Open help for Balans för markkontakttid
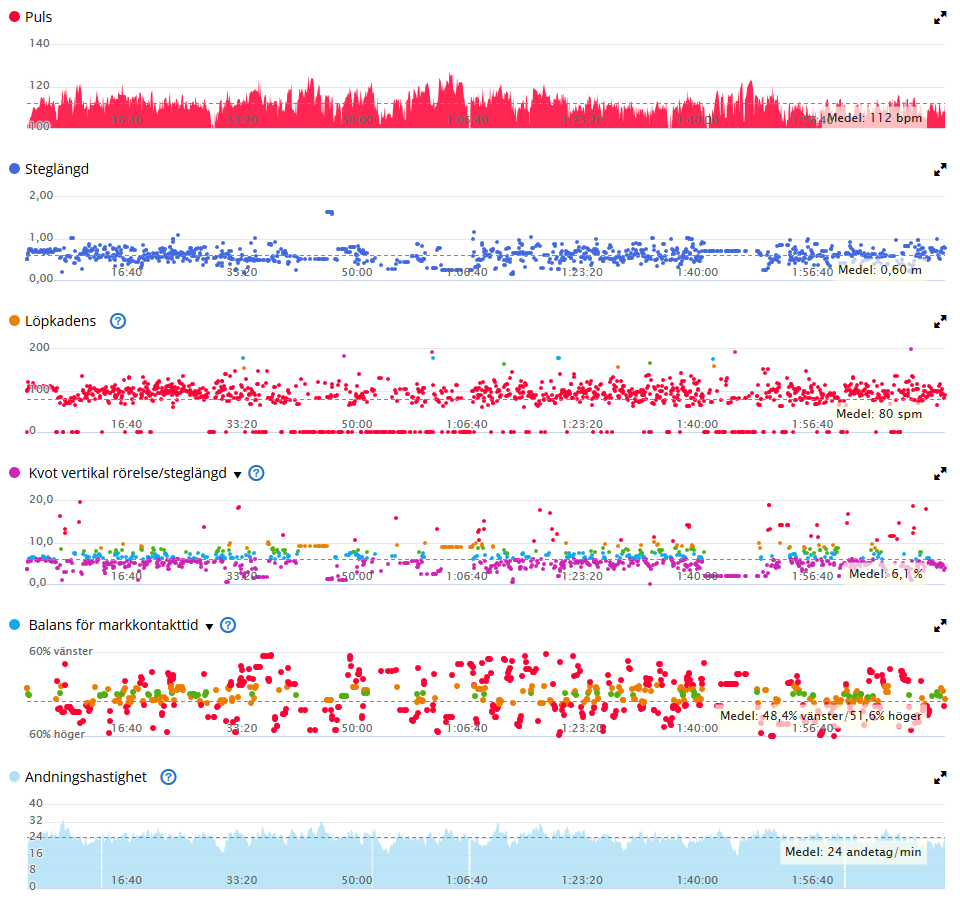960x899 pixels. (228, 625)
